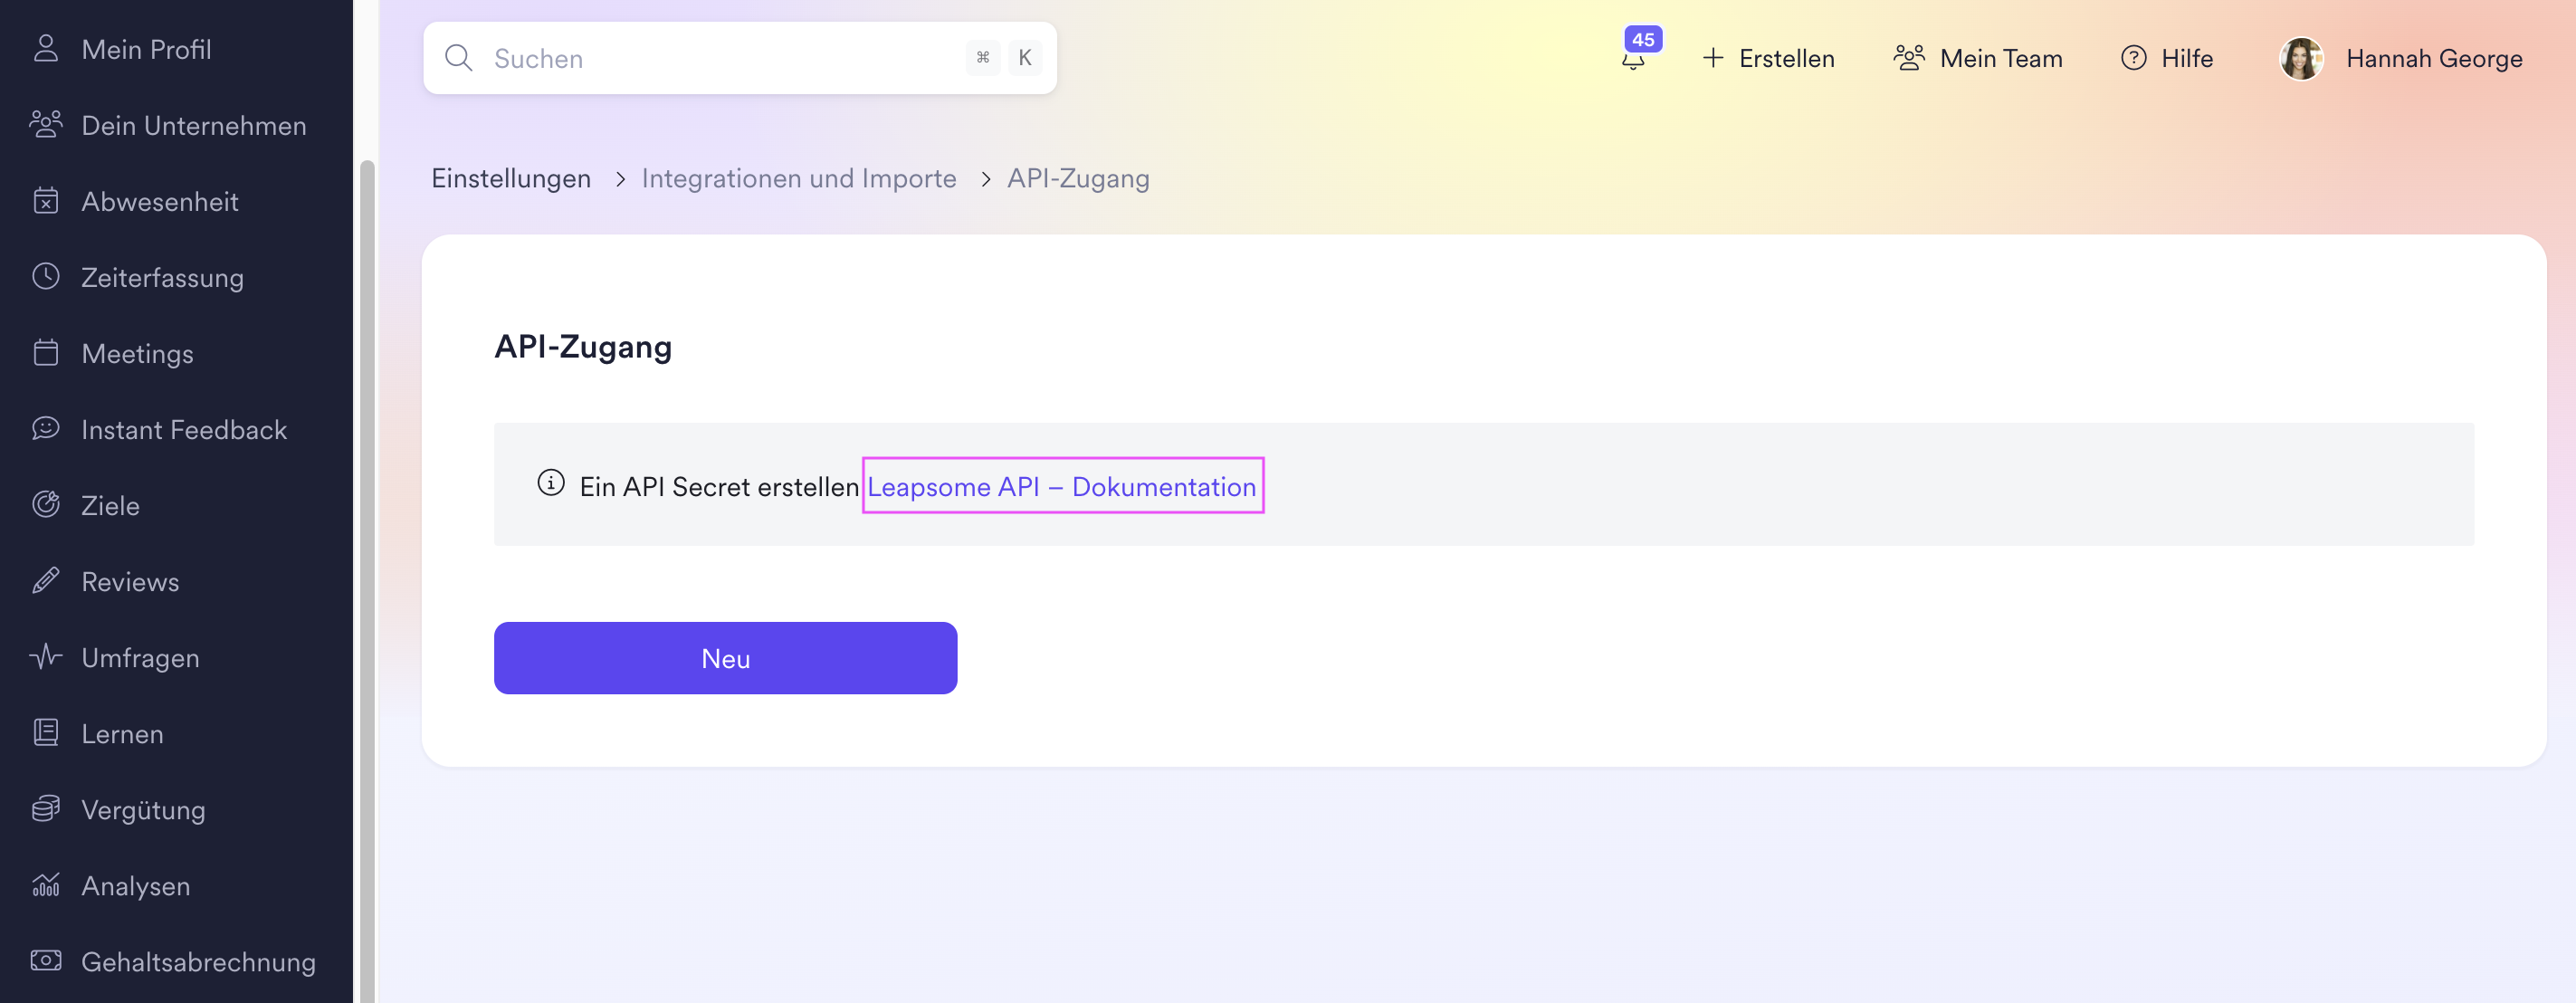Click the Umfragen pulse icon
This screenshot has width=2576, height=1003.
[46, 657]
